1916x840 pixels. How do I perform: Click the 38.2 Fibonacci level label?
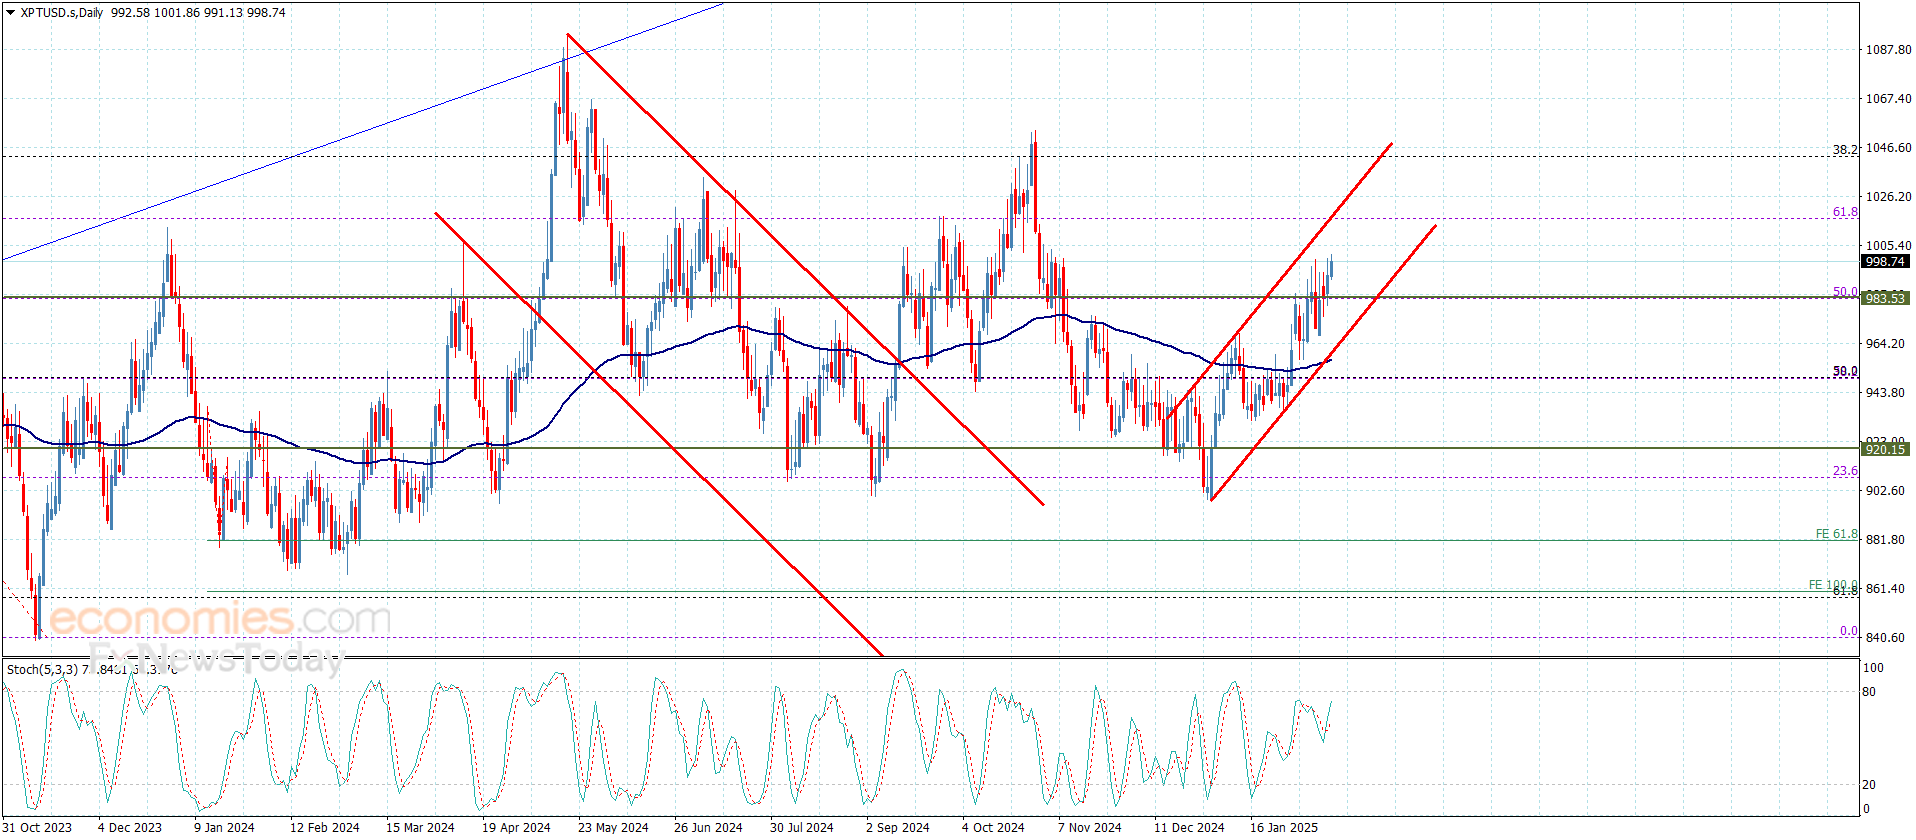(x=1845, y=150)
